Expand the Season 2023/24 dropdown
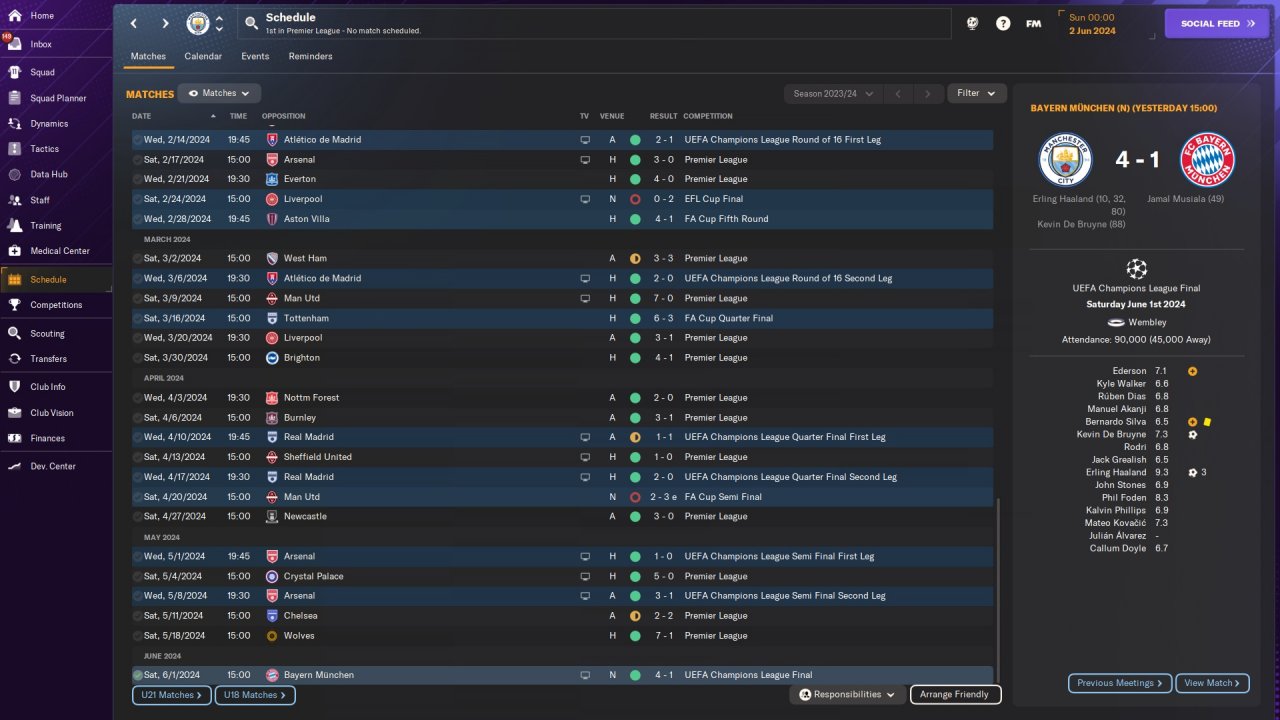This screenshot has width=1280, height=720. click(833, 93)
